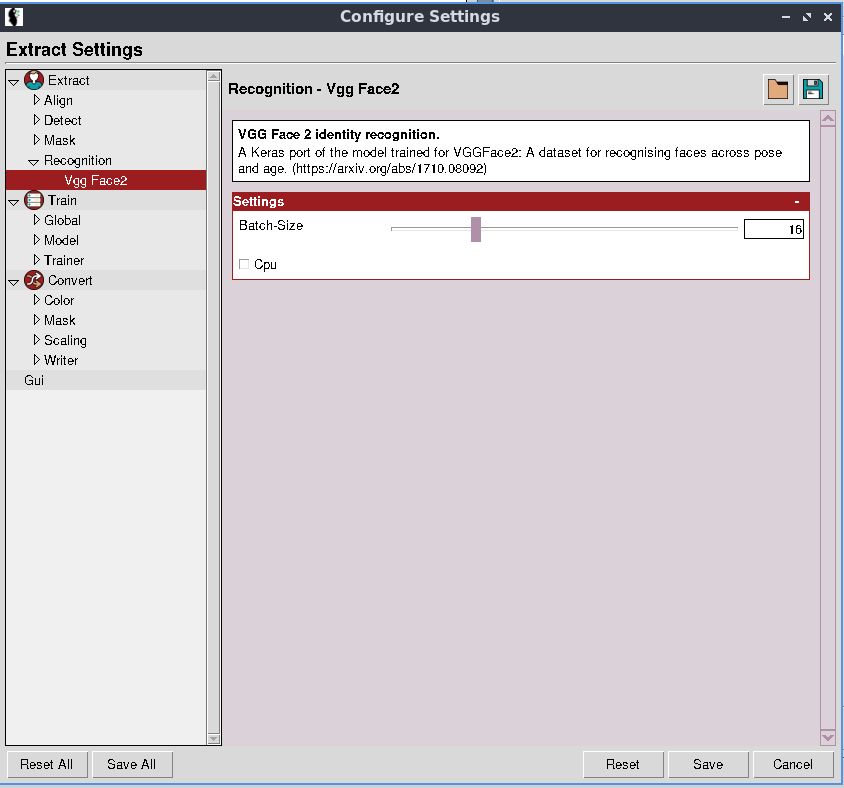844x788 pixels.
Task: Click the tree panel scroll down arrow
Action: 214,738
